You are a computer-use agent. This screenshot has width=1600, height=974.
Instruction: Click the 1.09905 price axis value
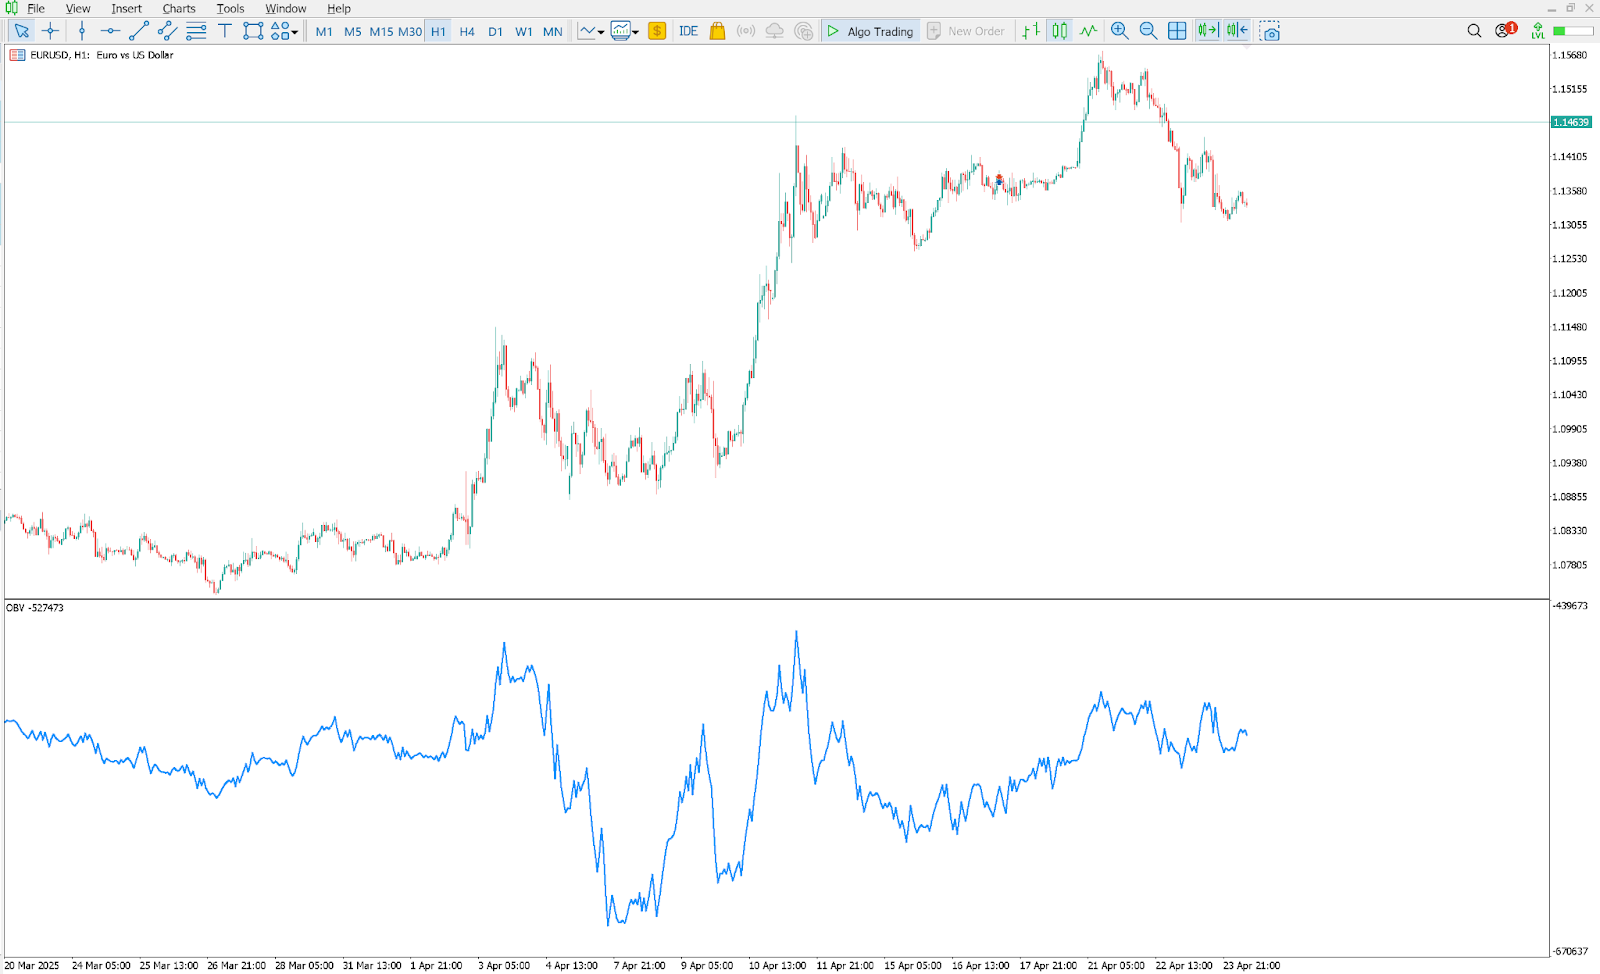(1569, 429)
